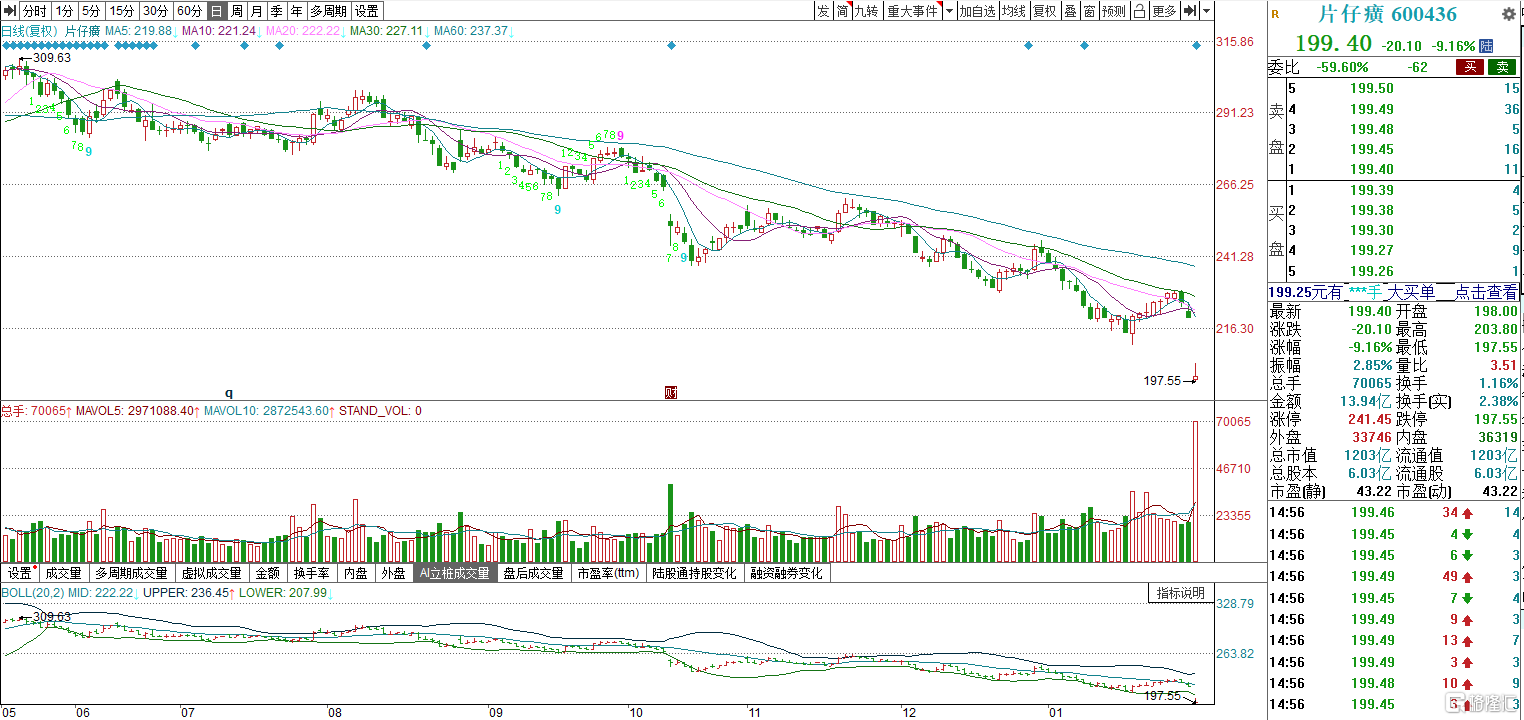This screenshot has width=1524, height=720.
Task: Select 金额 indicator tab
Action: pyautogui.click(x=268, y=574)
